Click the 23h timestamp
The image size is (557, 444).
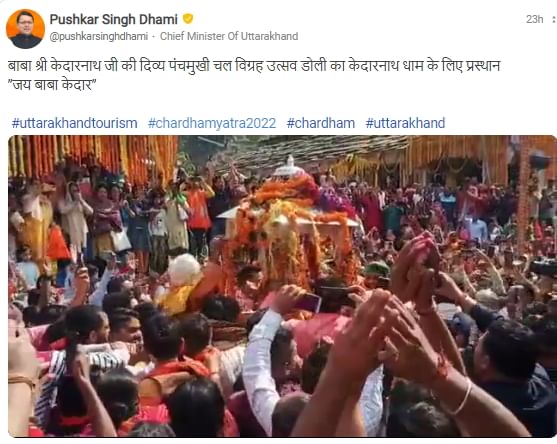coord(534,19)
